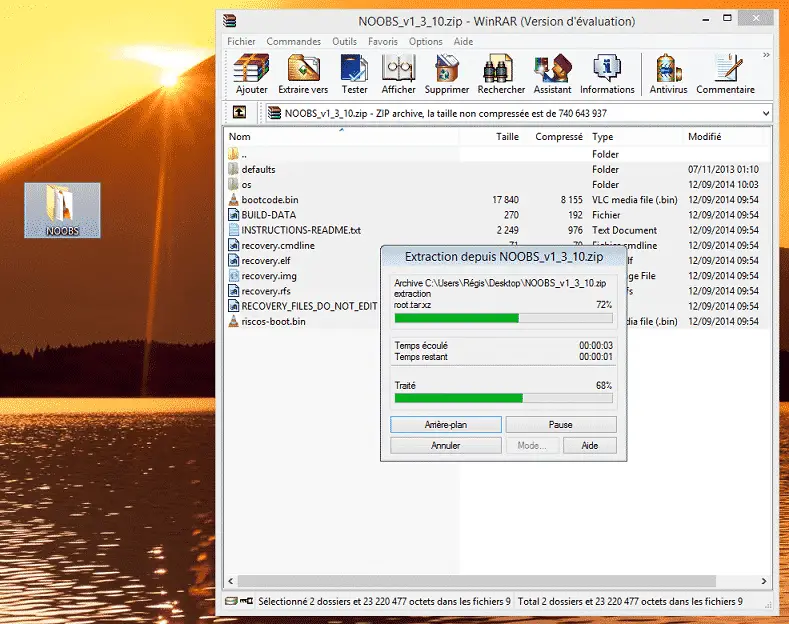The image size is (789, 624).
Task: Click the Afficher toolbar icon
Action: (x=398, y=74)
